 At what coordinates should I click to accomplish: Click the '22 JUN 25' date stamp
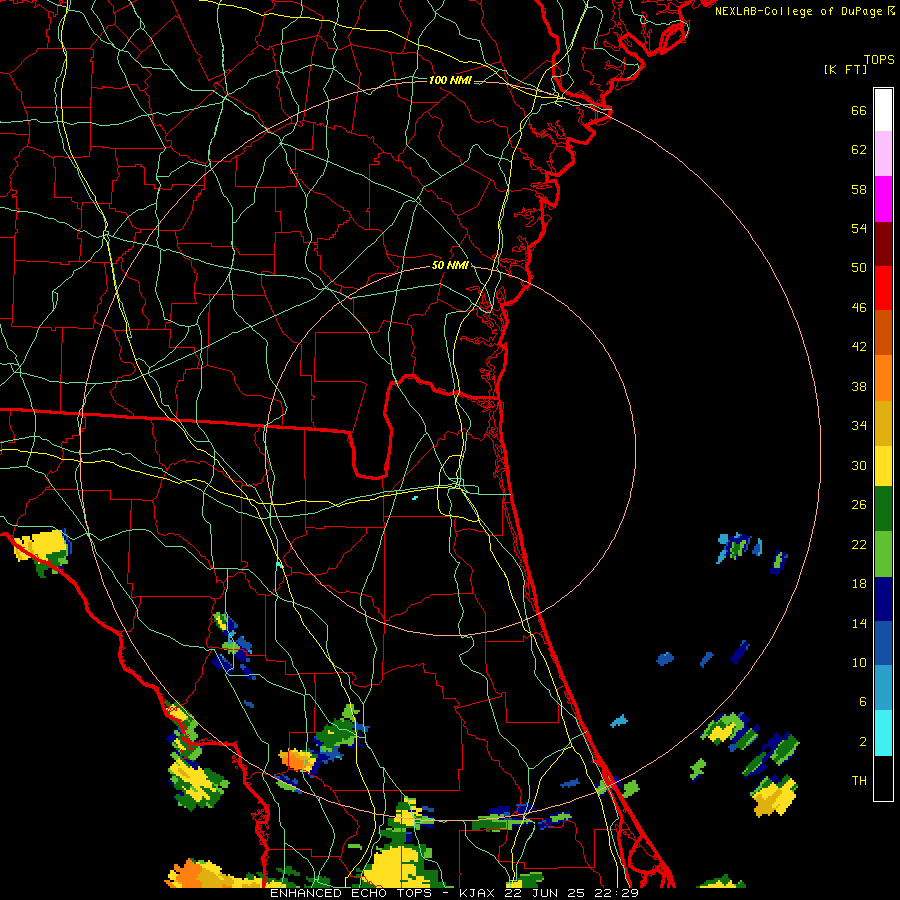click(545, 893)
